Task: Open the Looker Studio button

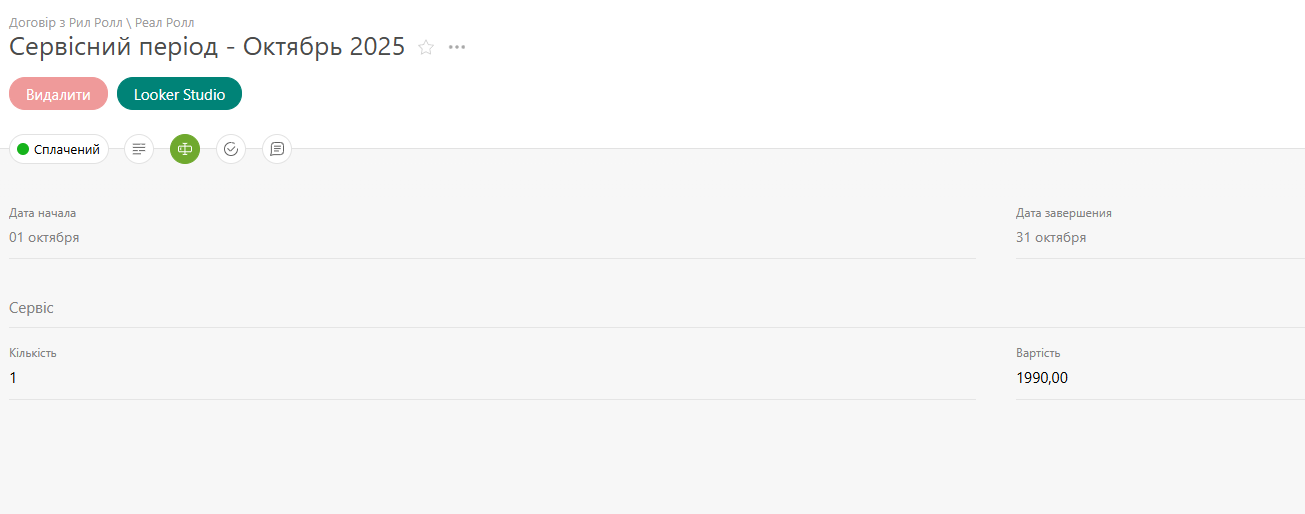Action: click(179, 94)
